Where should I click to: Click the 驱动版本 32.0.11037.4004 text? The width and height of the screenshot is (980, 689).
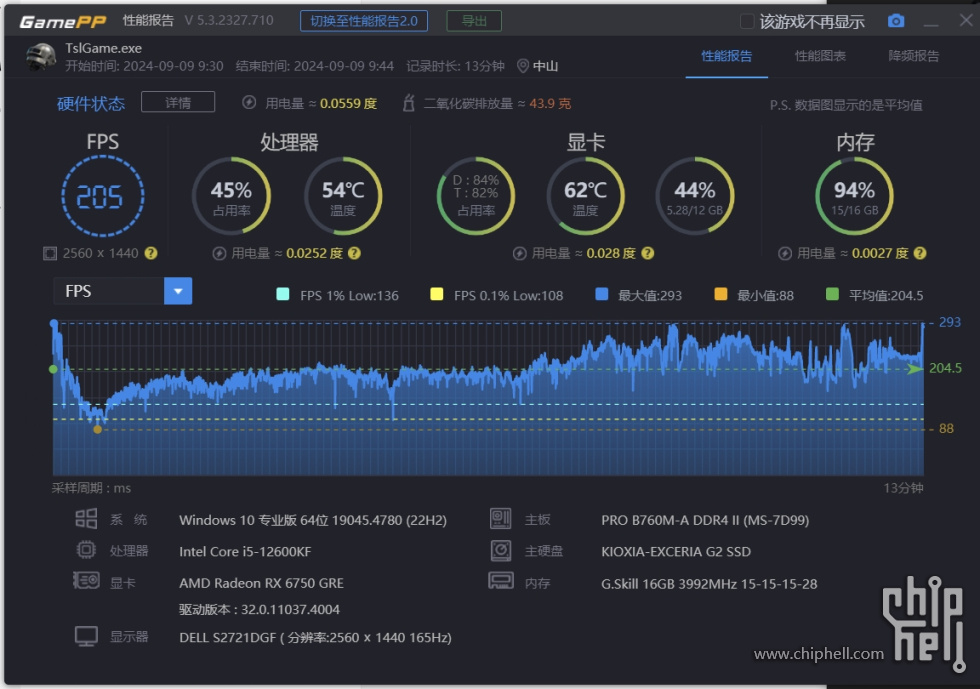point(259,610)
